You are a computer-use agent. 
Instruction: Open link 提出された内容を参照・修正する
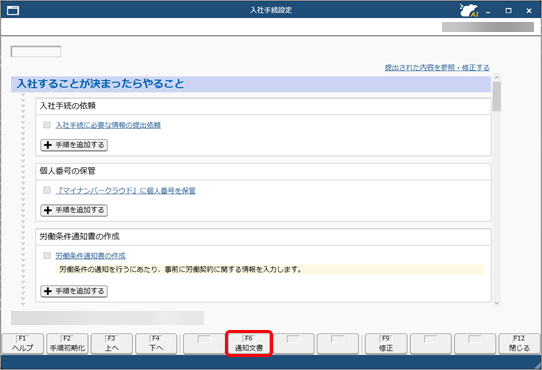[x=437, y=67]
